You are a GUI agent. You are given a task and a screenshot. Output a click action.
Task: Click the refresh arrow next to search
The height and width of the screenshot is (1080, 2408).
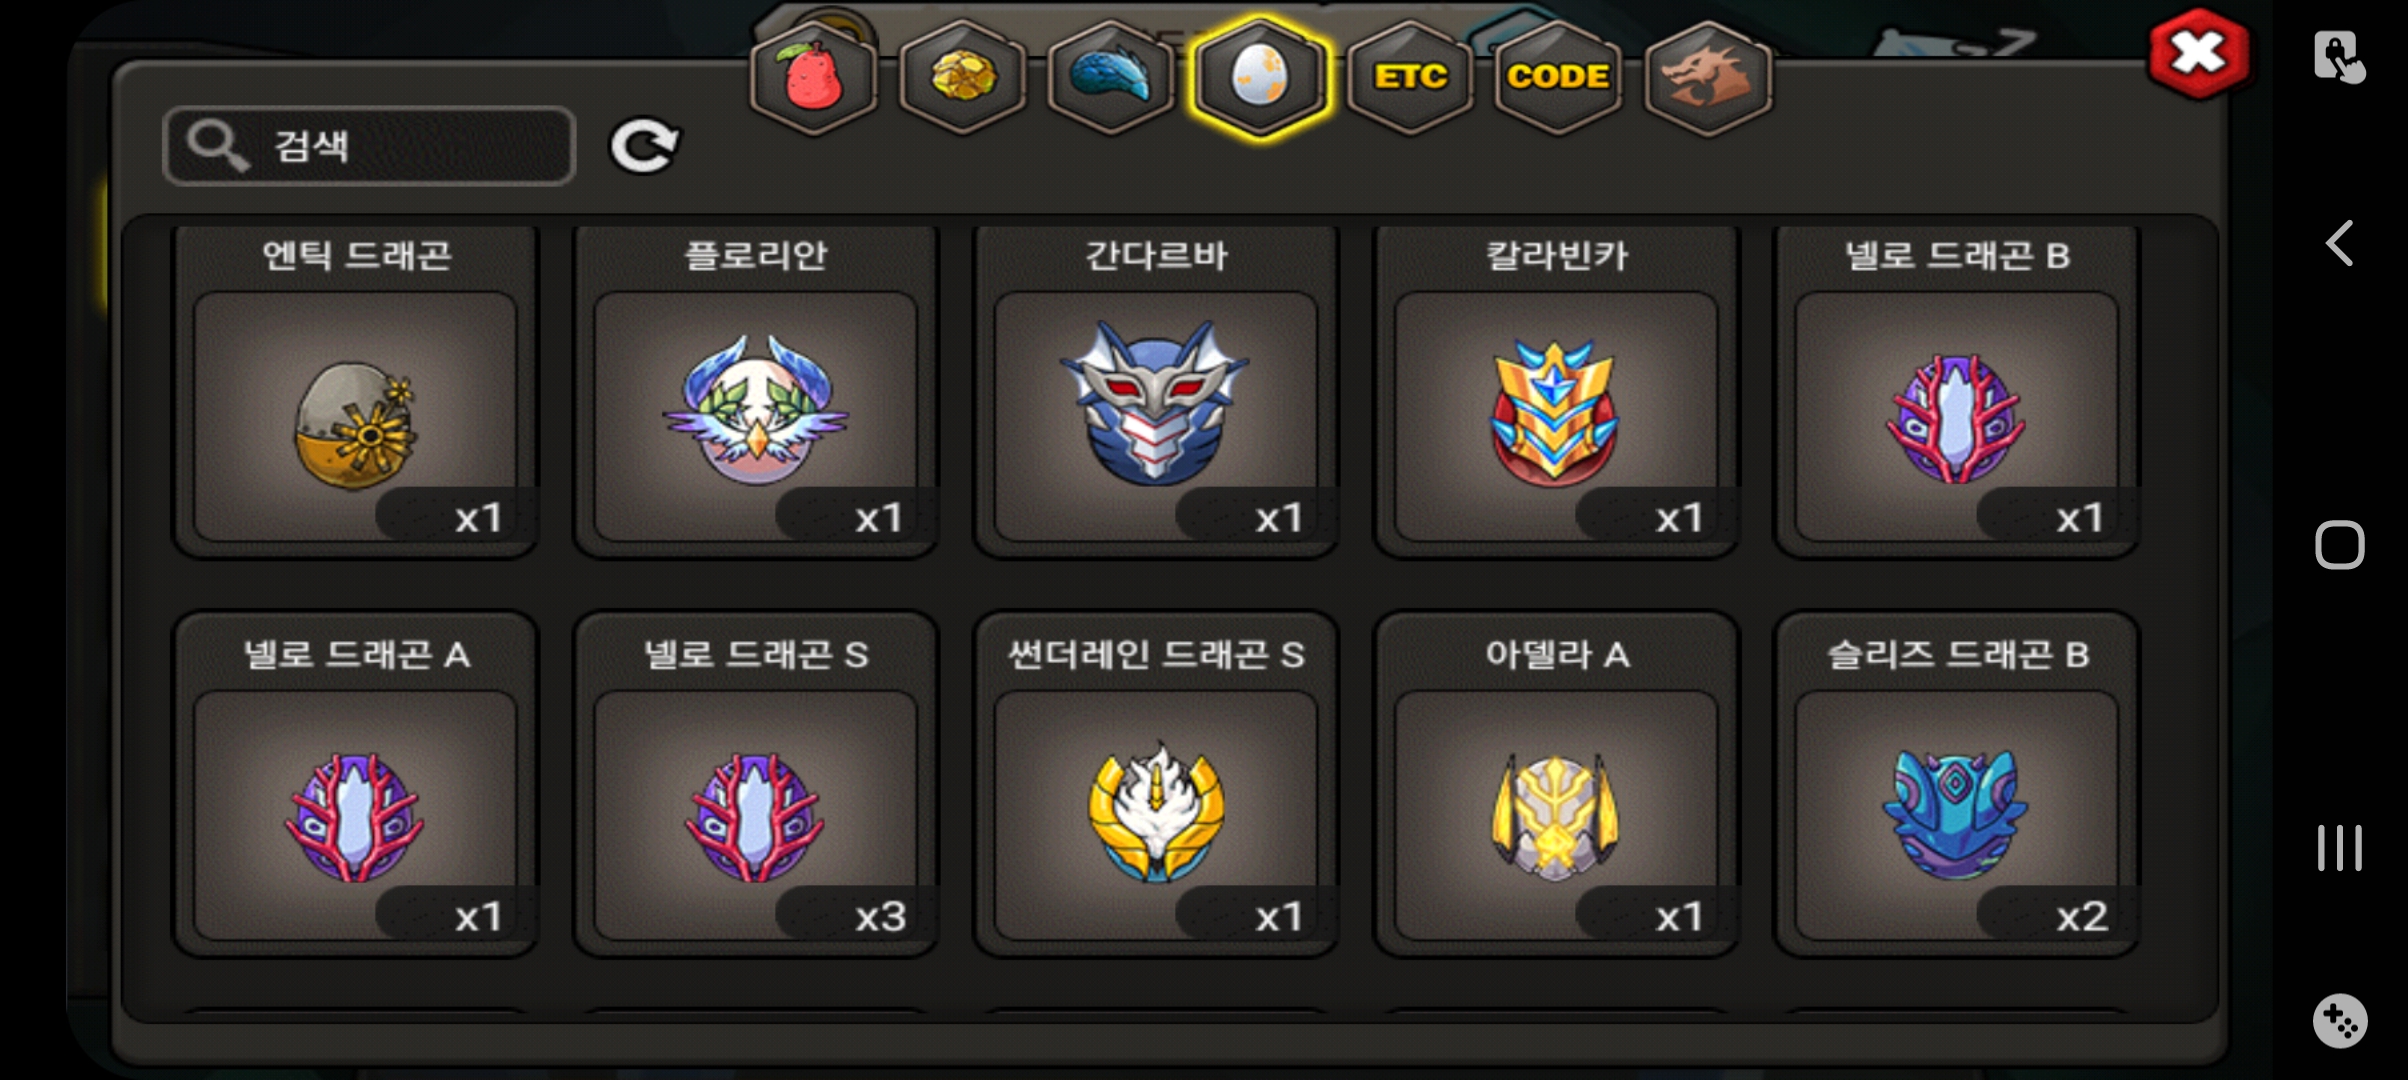[644, 146]
